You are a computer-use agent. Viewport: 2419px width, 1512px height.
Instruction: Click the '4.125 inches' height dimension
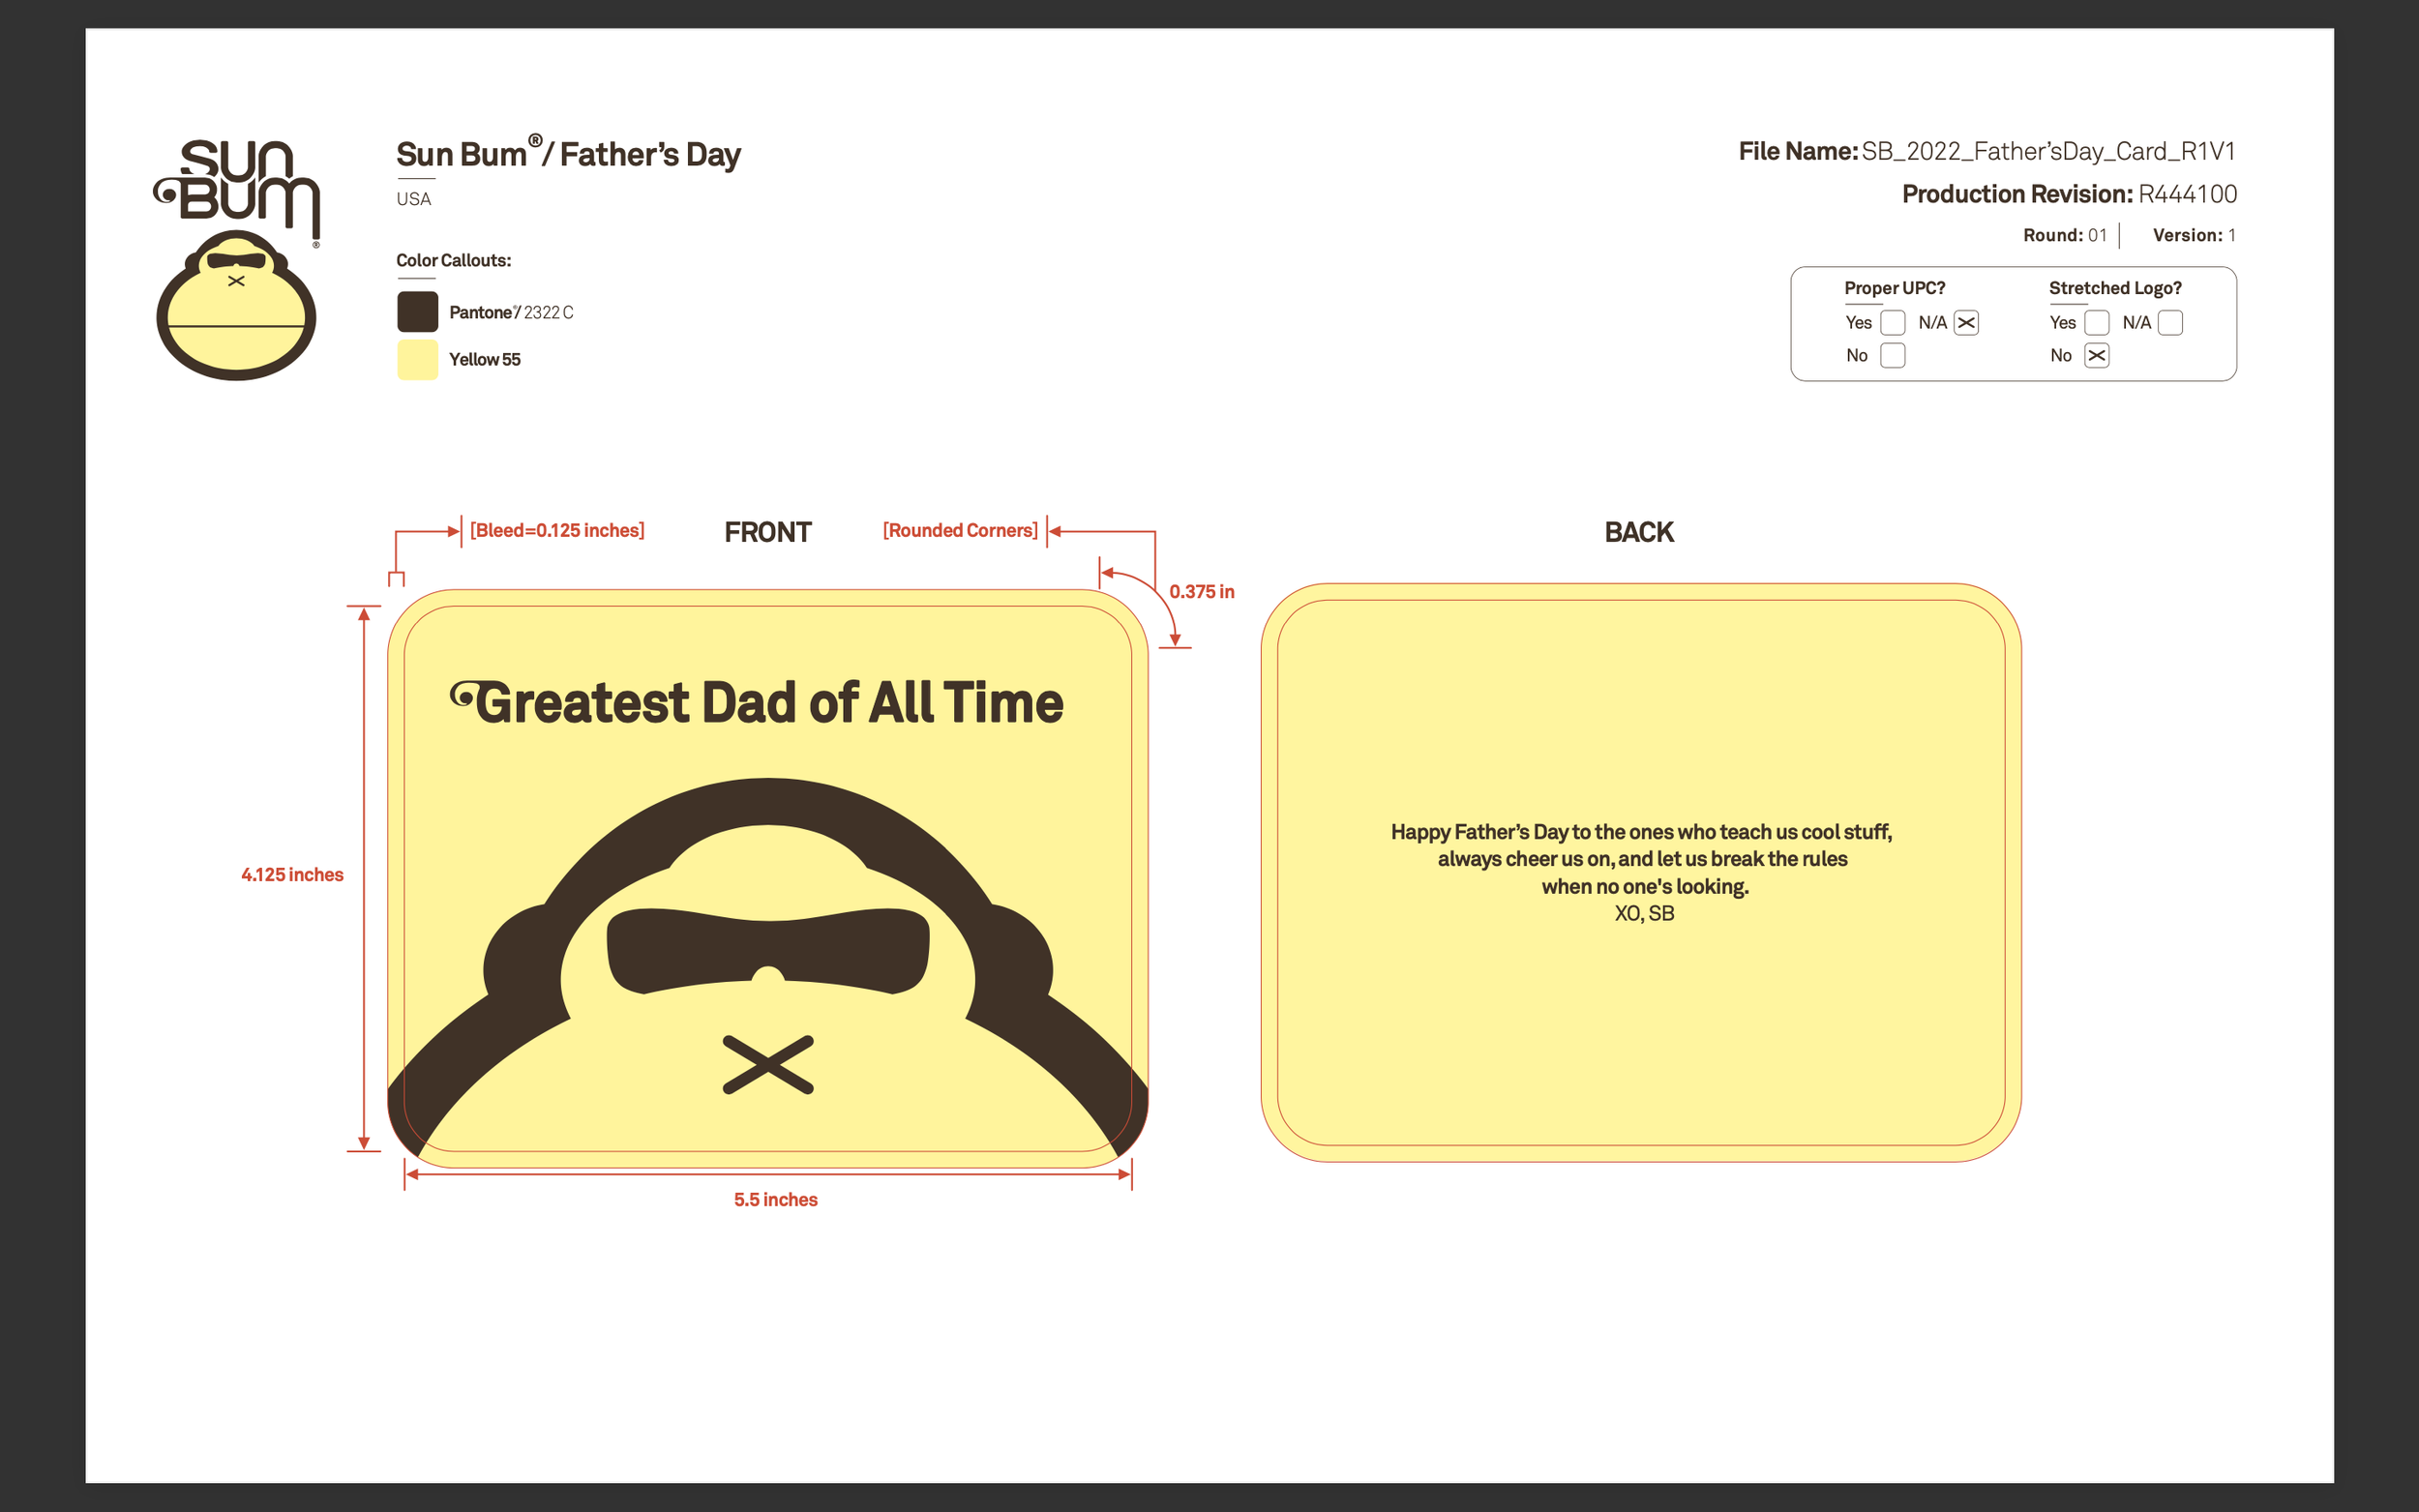coord(292,875)
